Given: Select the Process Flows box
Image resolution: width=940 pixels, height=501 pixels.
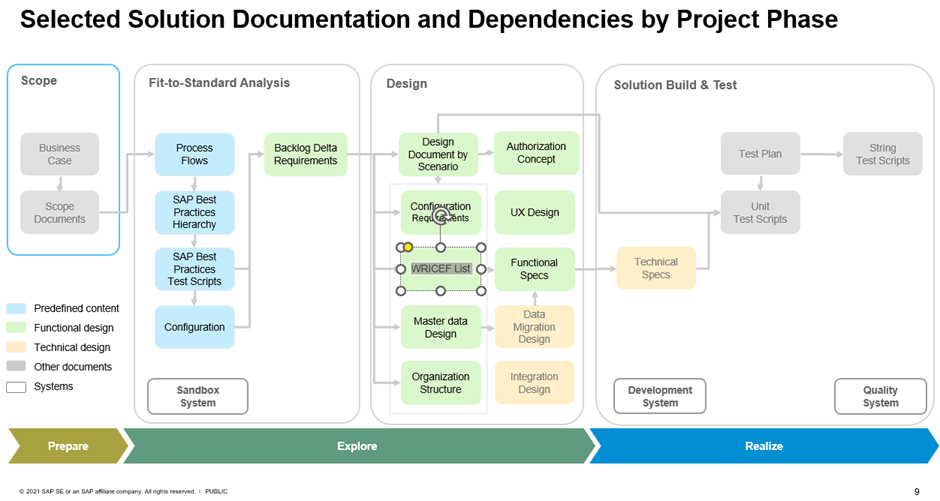Looking at the screenshot, I should [194, 154].
